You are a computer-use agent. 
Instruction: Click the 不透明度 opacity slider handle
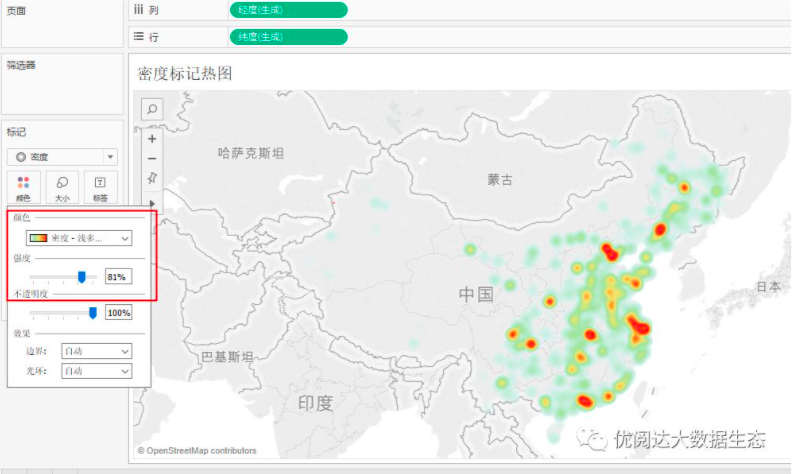[93, 313]
